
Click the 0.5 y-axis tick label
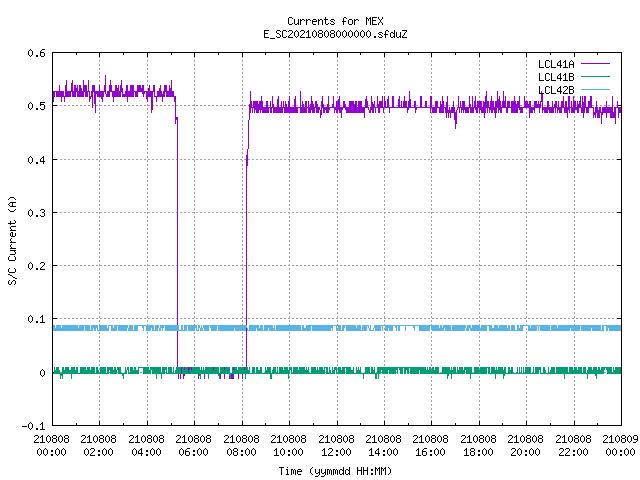[36, 106]
